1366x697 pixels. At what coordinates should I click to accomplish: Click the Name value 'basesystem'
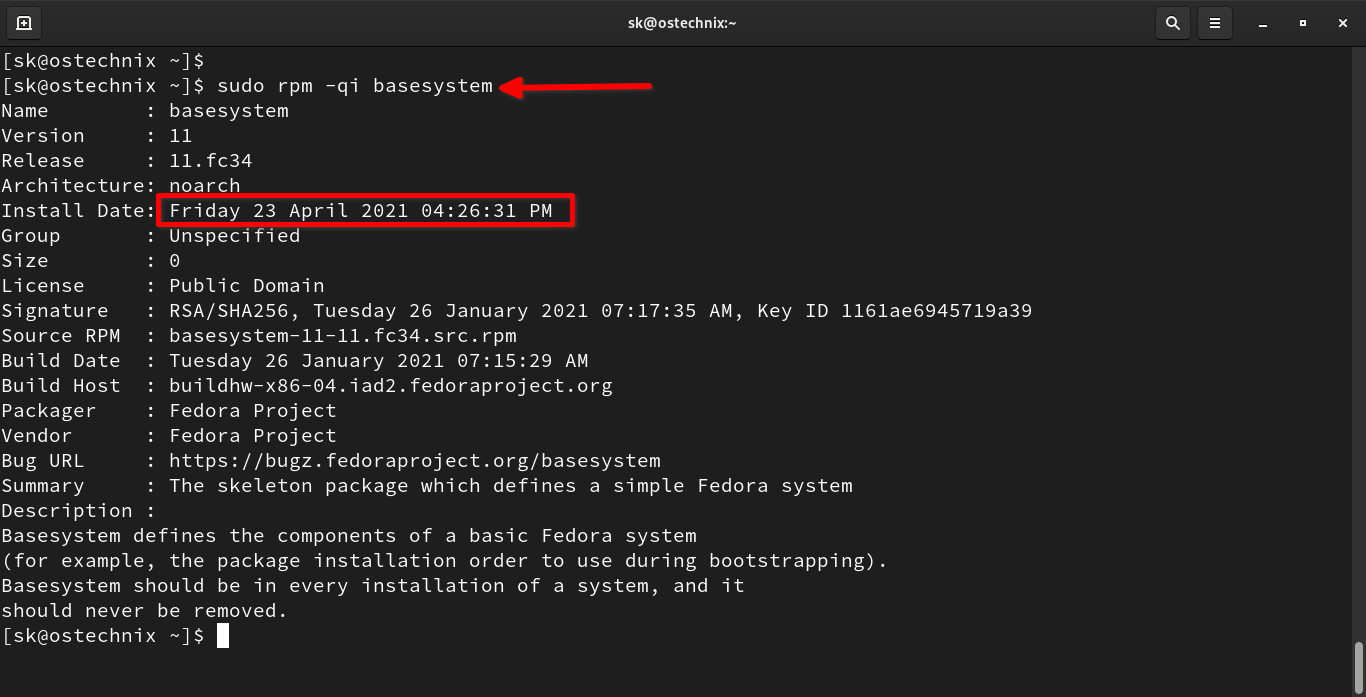[x=229, y=111]
